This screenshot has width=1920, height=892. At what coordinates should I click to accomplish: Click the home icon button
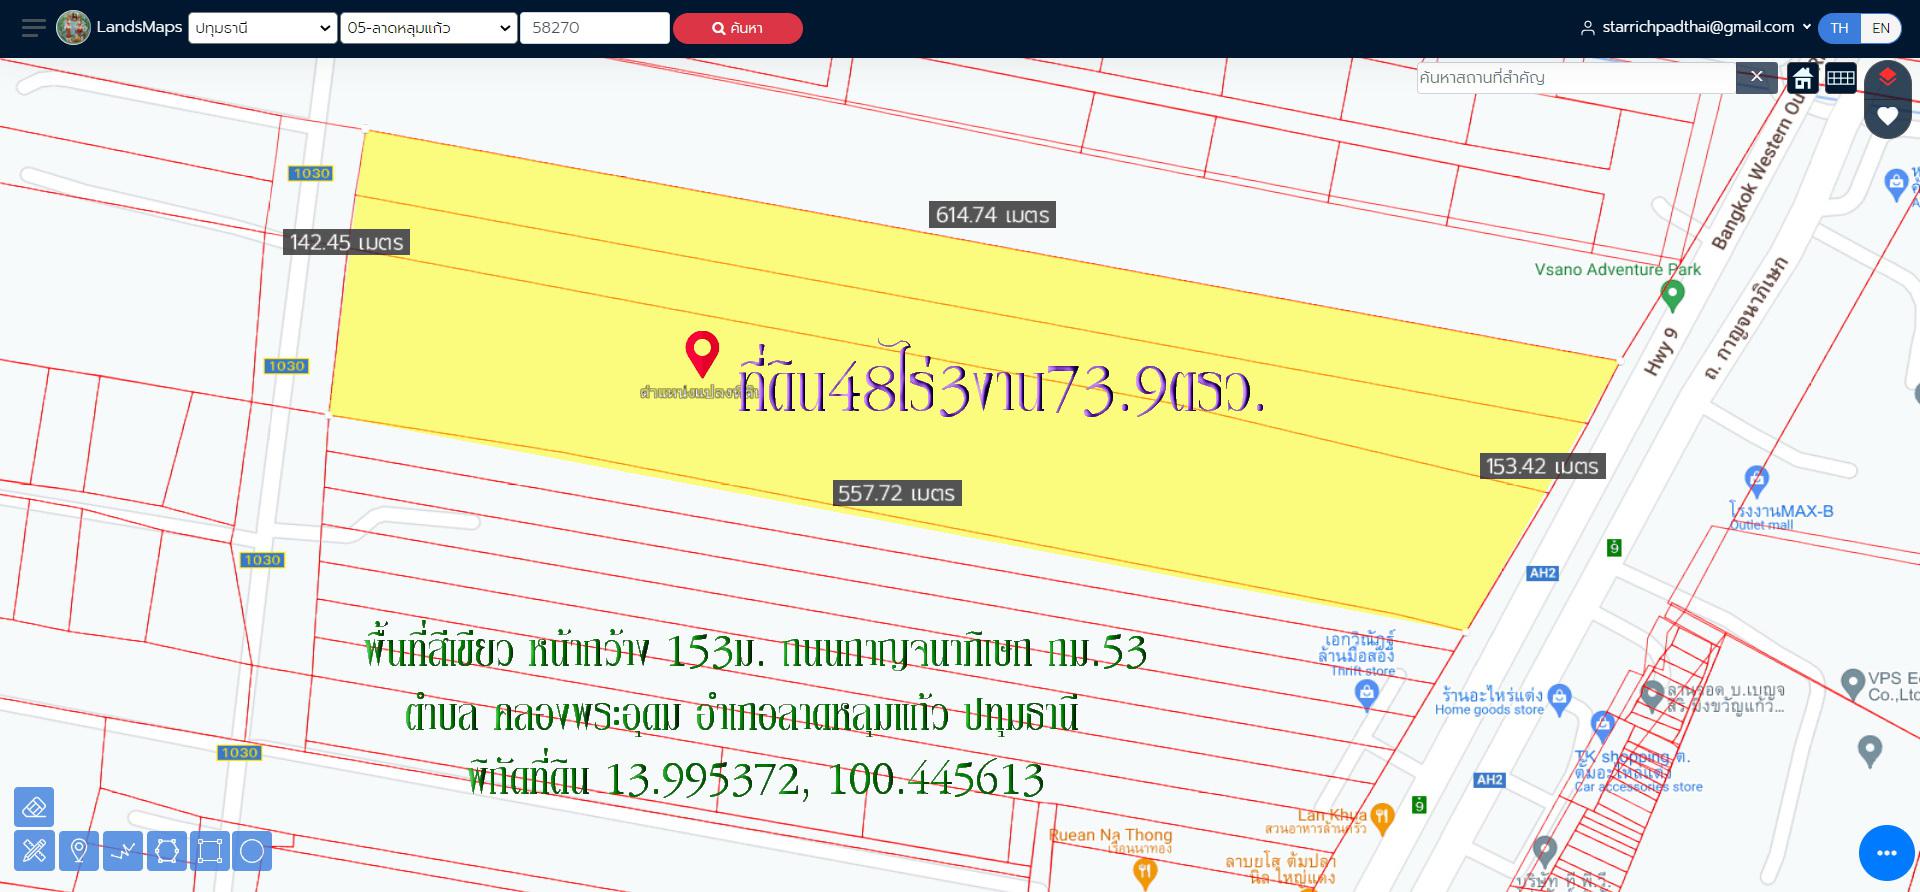click(1803, 78)
